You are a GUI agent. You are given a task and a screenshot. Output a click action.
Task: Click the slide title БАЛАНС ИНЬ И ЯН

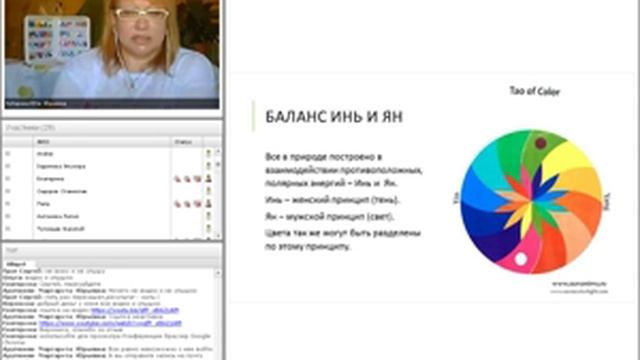click(x=334, y=117)
